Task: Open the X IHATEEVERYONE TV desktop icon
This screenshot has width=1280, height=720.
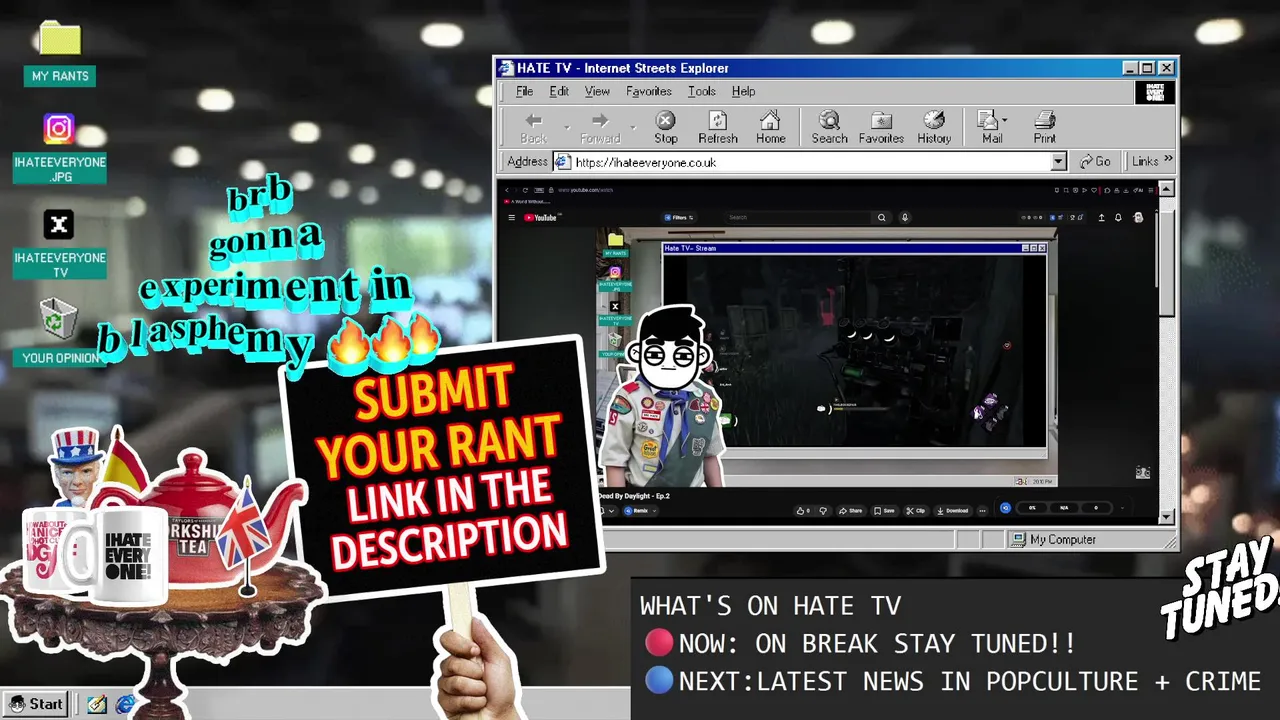Action: 59,225
